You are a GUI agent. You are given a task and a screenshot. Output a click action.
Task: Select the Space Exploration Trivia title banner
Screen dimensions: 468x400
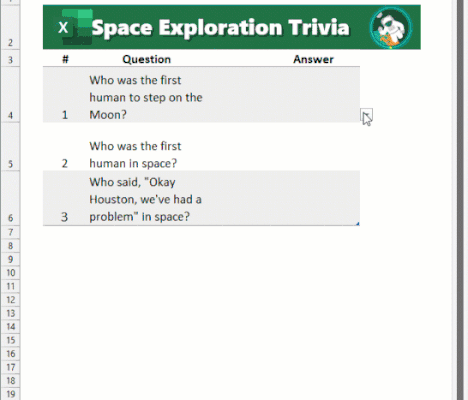[232, 27]
